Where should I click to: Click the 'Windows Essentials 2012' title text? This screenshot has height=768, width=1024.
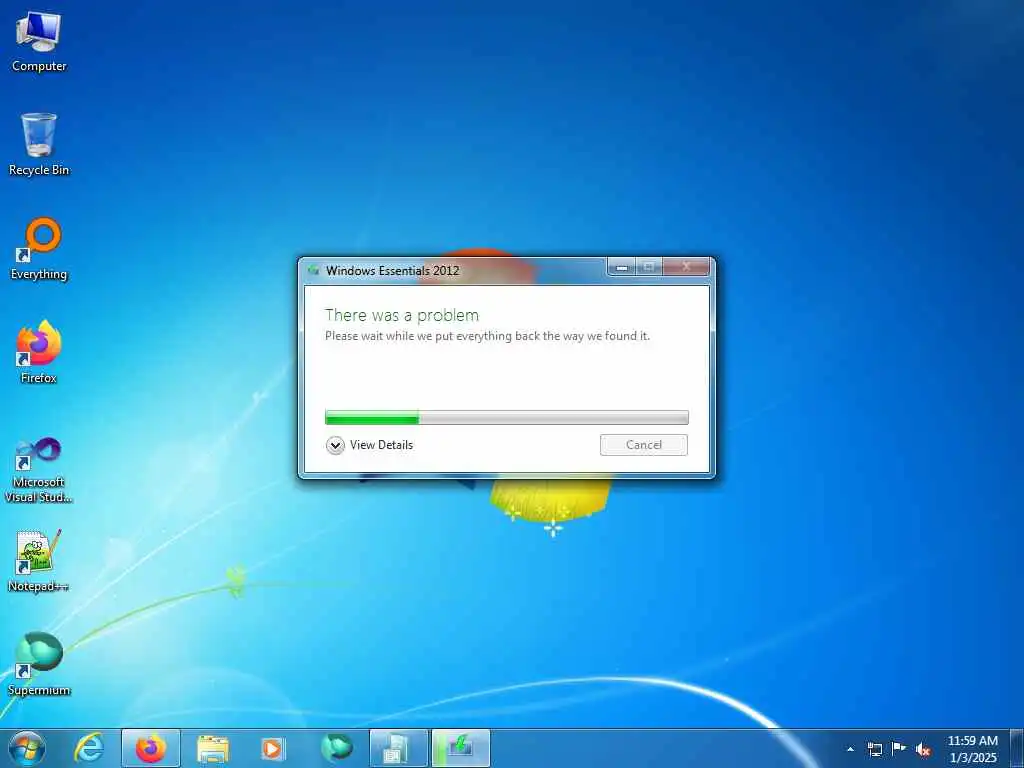[392, 270]
